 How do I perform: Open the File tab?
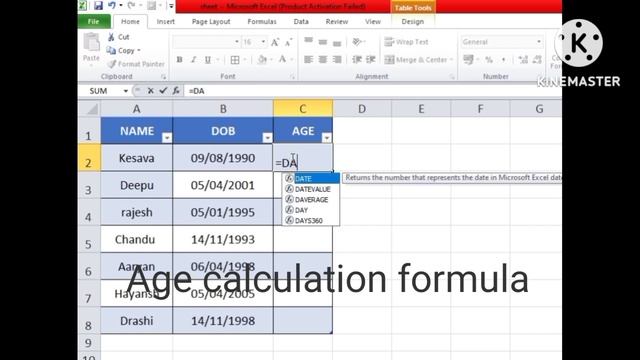click(93, 22)
